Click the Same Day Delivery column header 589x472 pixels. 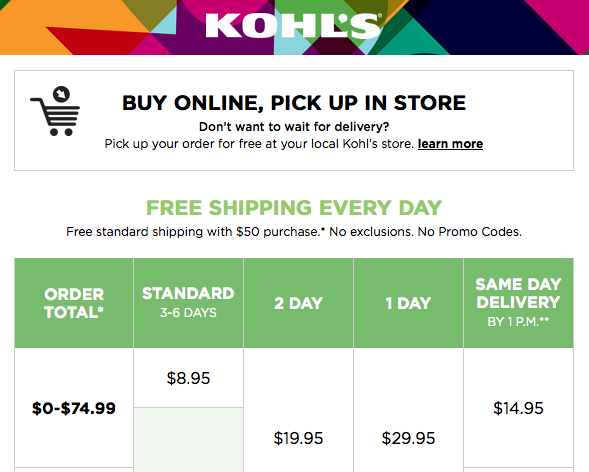tap(518, 303)
